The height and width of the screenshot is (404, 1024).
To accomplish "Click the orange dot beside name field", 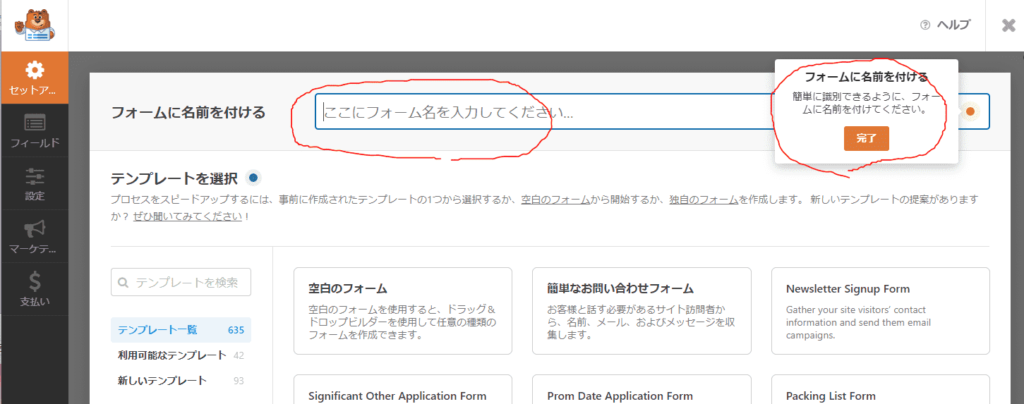I will click(x=970, y=112).
